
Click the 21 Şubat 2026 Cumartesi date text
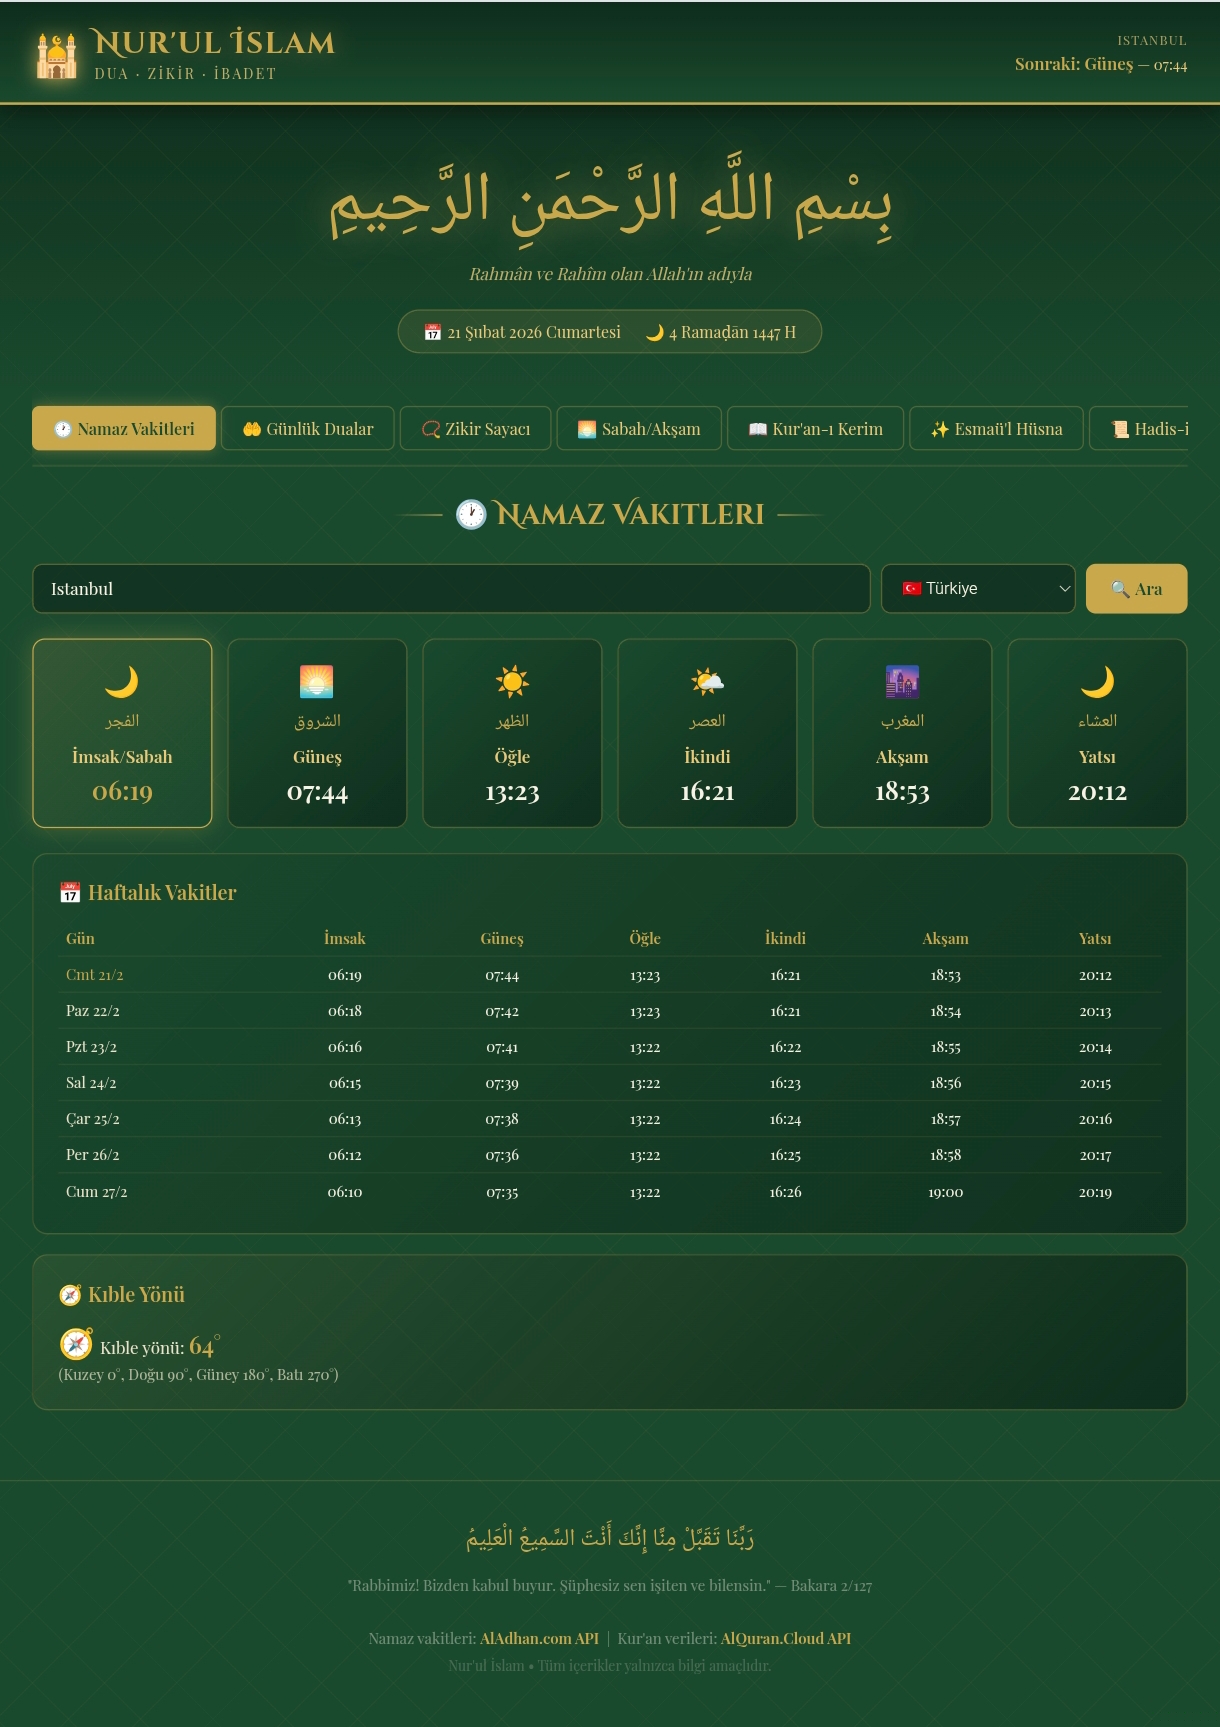click(534, 332)
